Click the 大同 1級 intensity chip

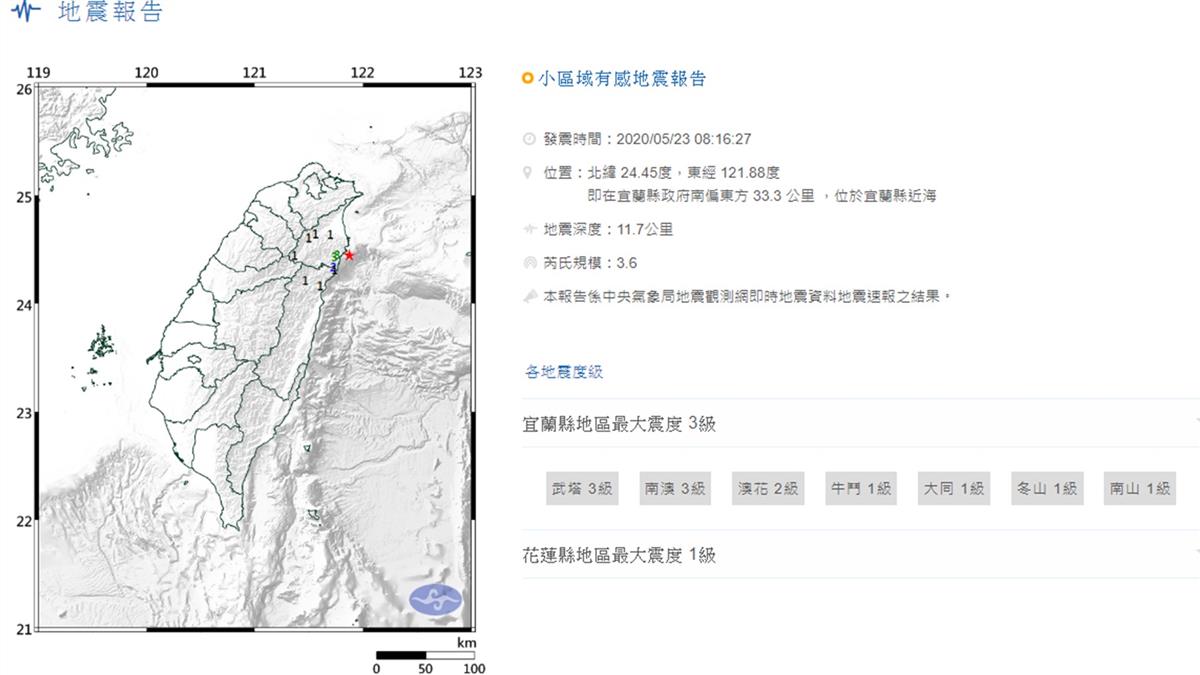point(953,489)
